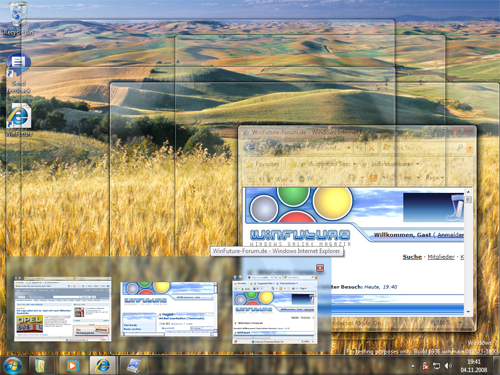Launch Windows Media Player from the taskbar
This screenshot has width=500, height=375.
[71, 365]
